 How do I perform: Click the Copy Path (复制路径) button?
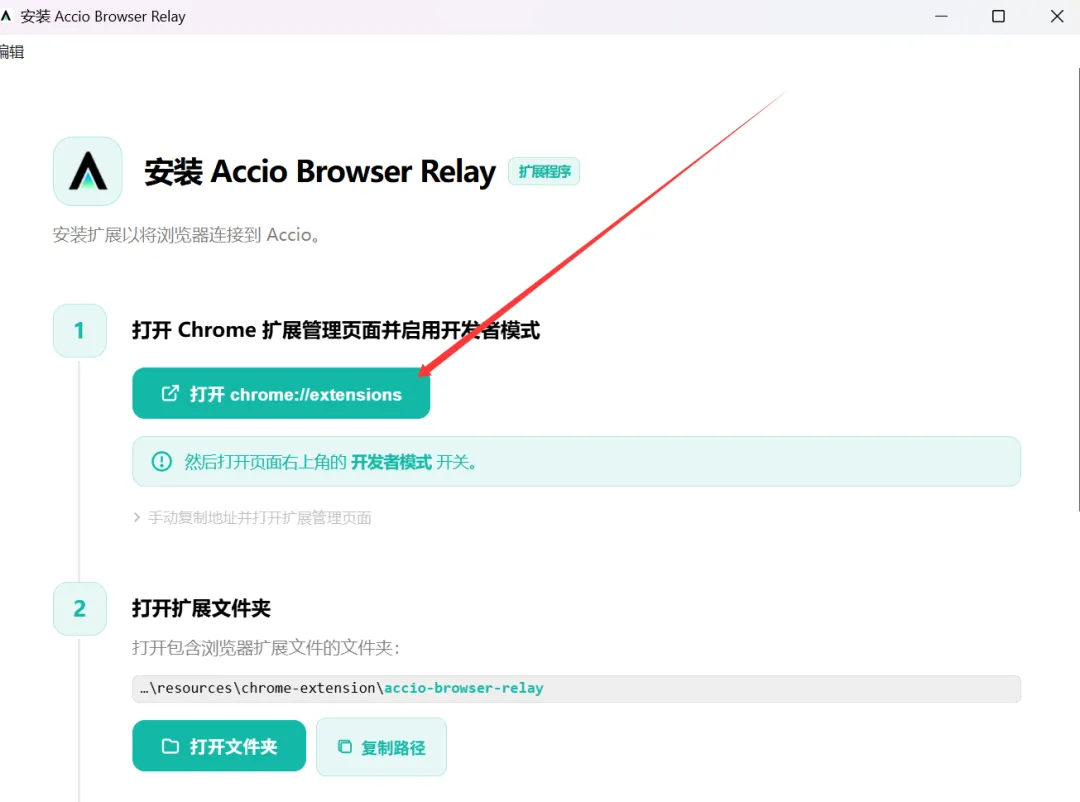382,747
